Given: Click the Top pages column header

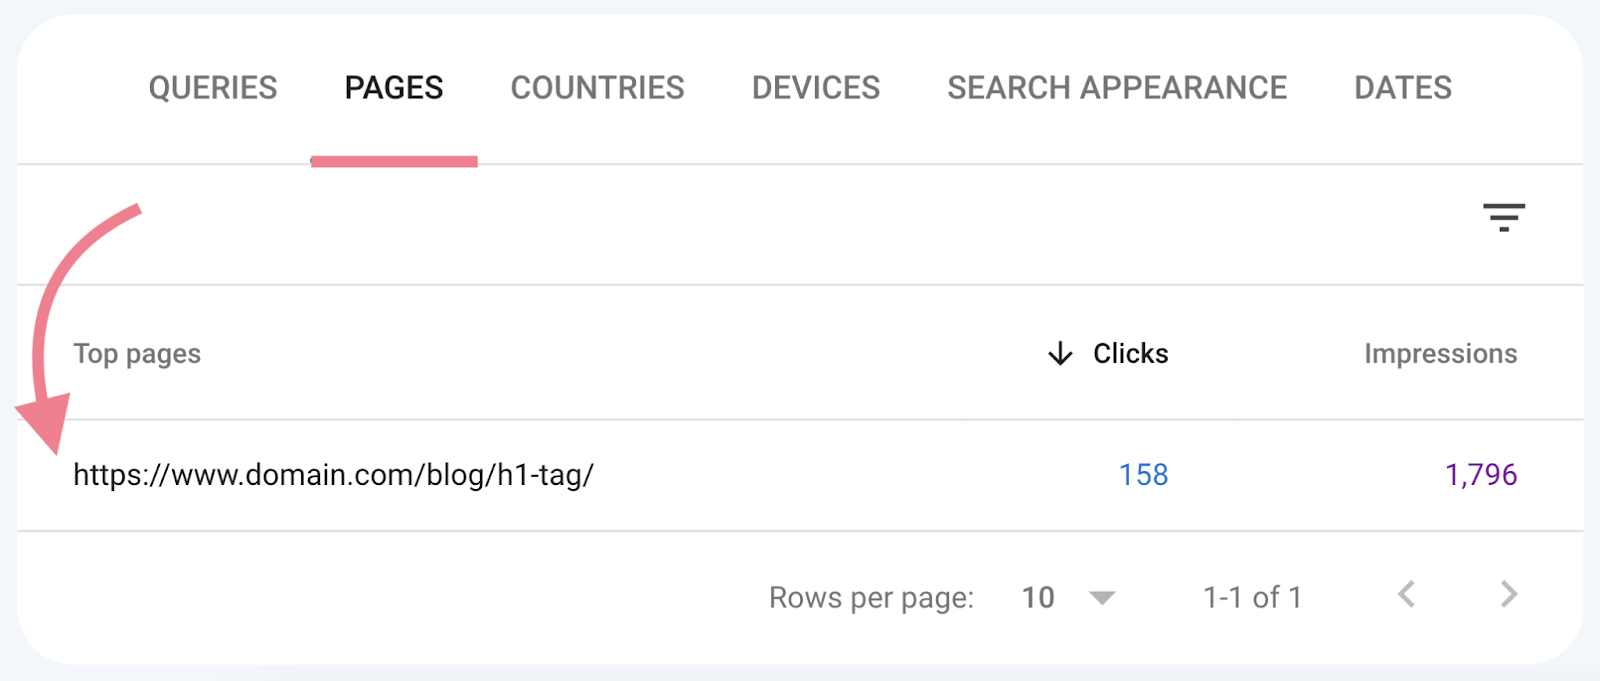Looking at the screenshot, I should [x=137, y=353].
